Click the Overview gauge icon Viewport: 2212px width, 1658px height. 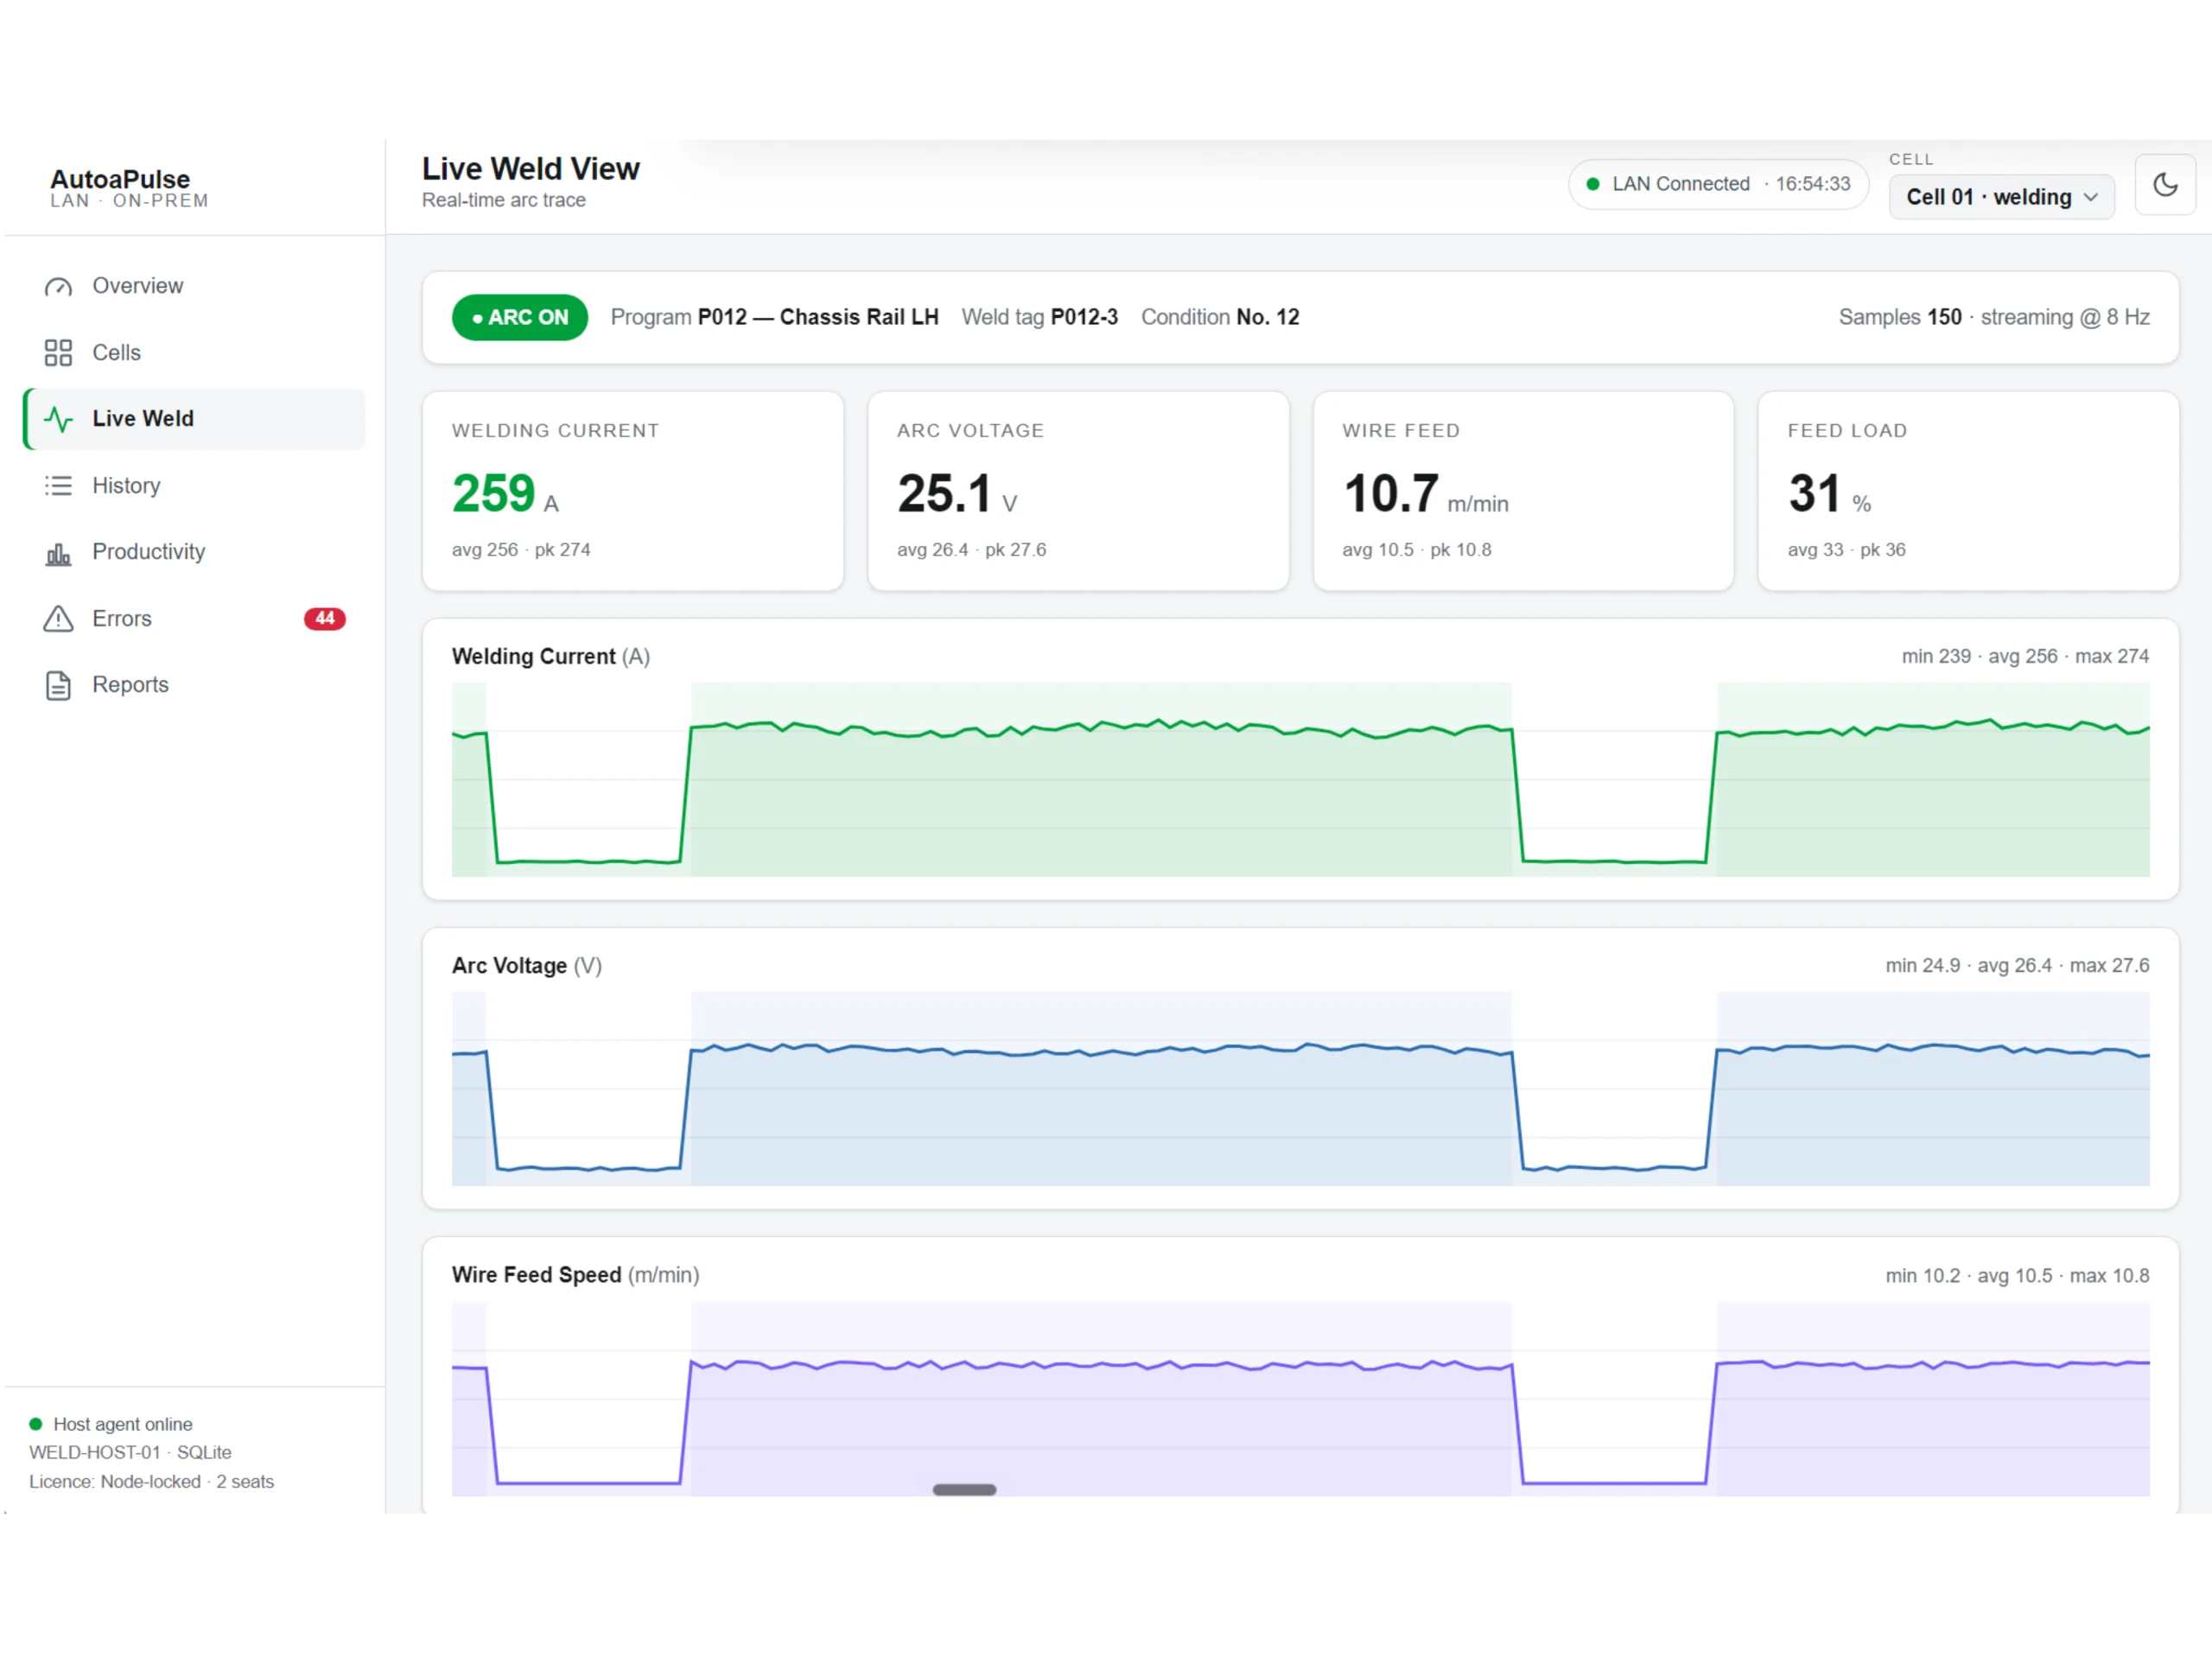tap(58, 287)
